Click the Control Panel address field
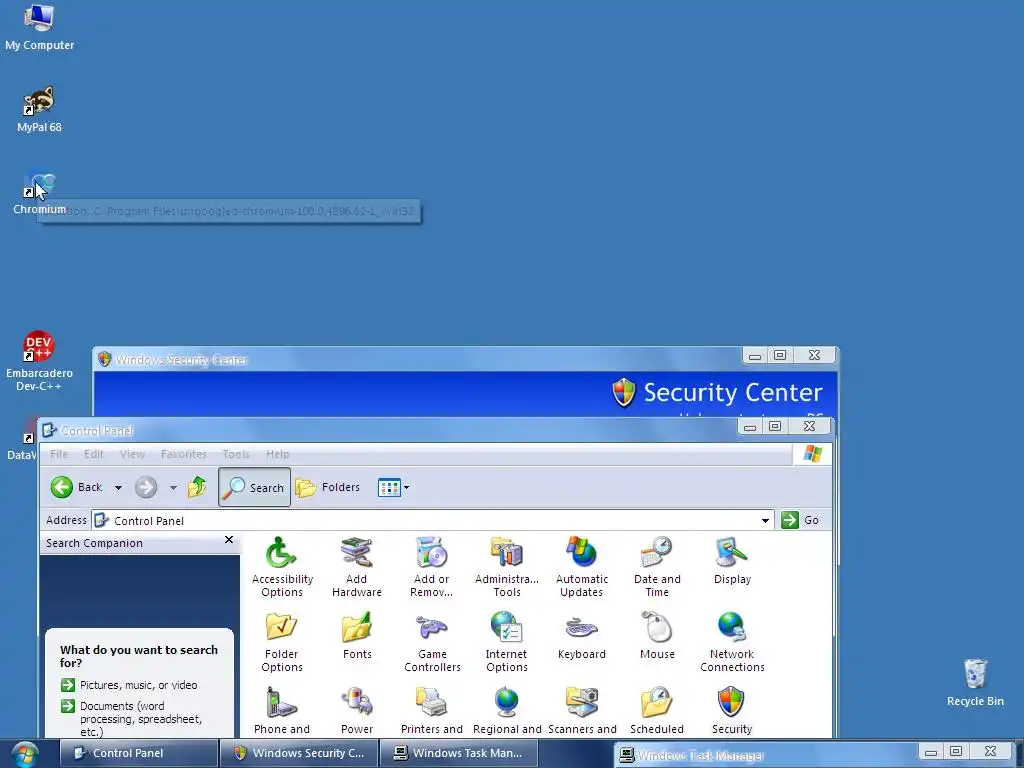The height and width of the screenshot is (768, 1024). 431,520
